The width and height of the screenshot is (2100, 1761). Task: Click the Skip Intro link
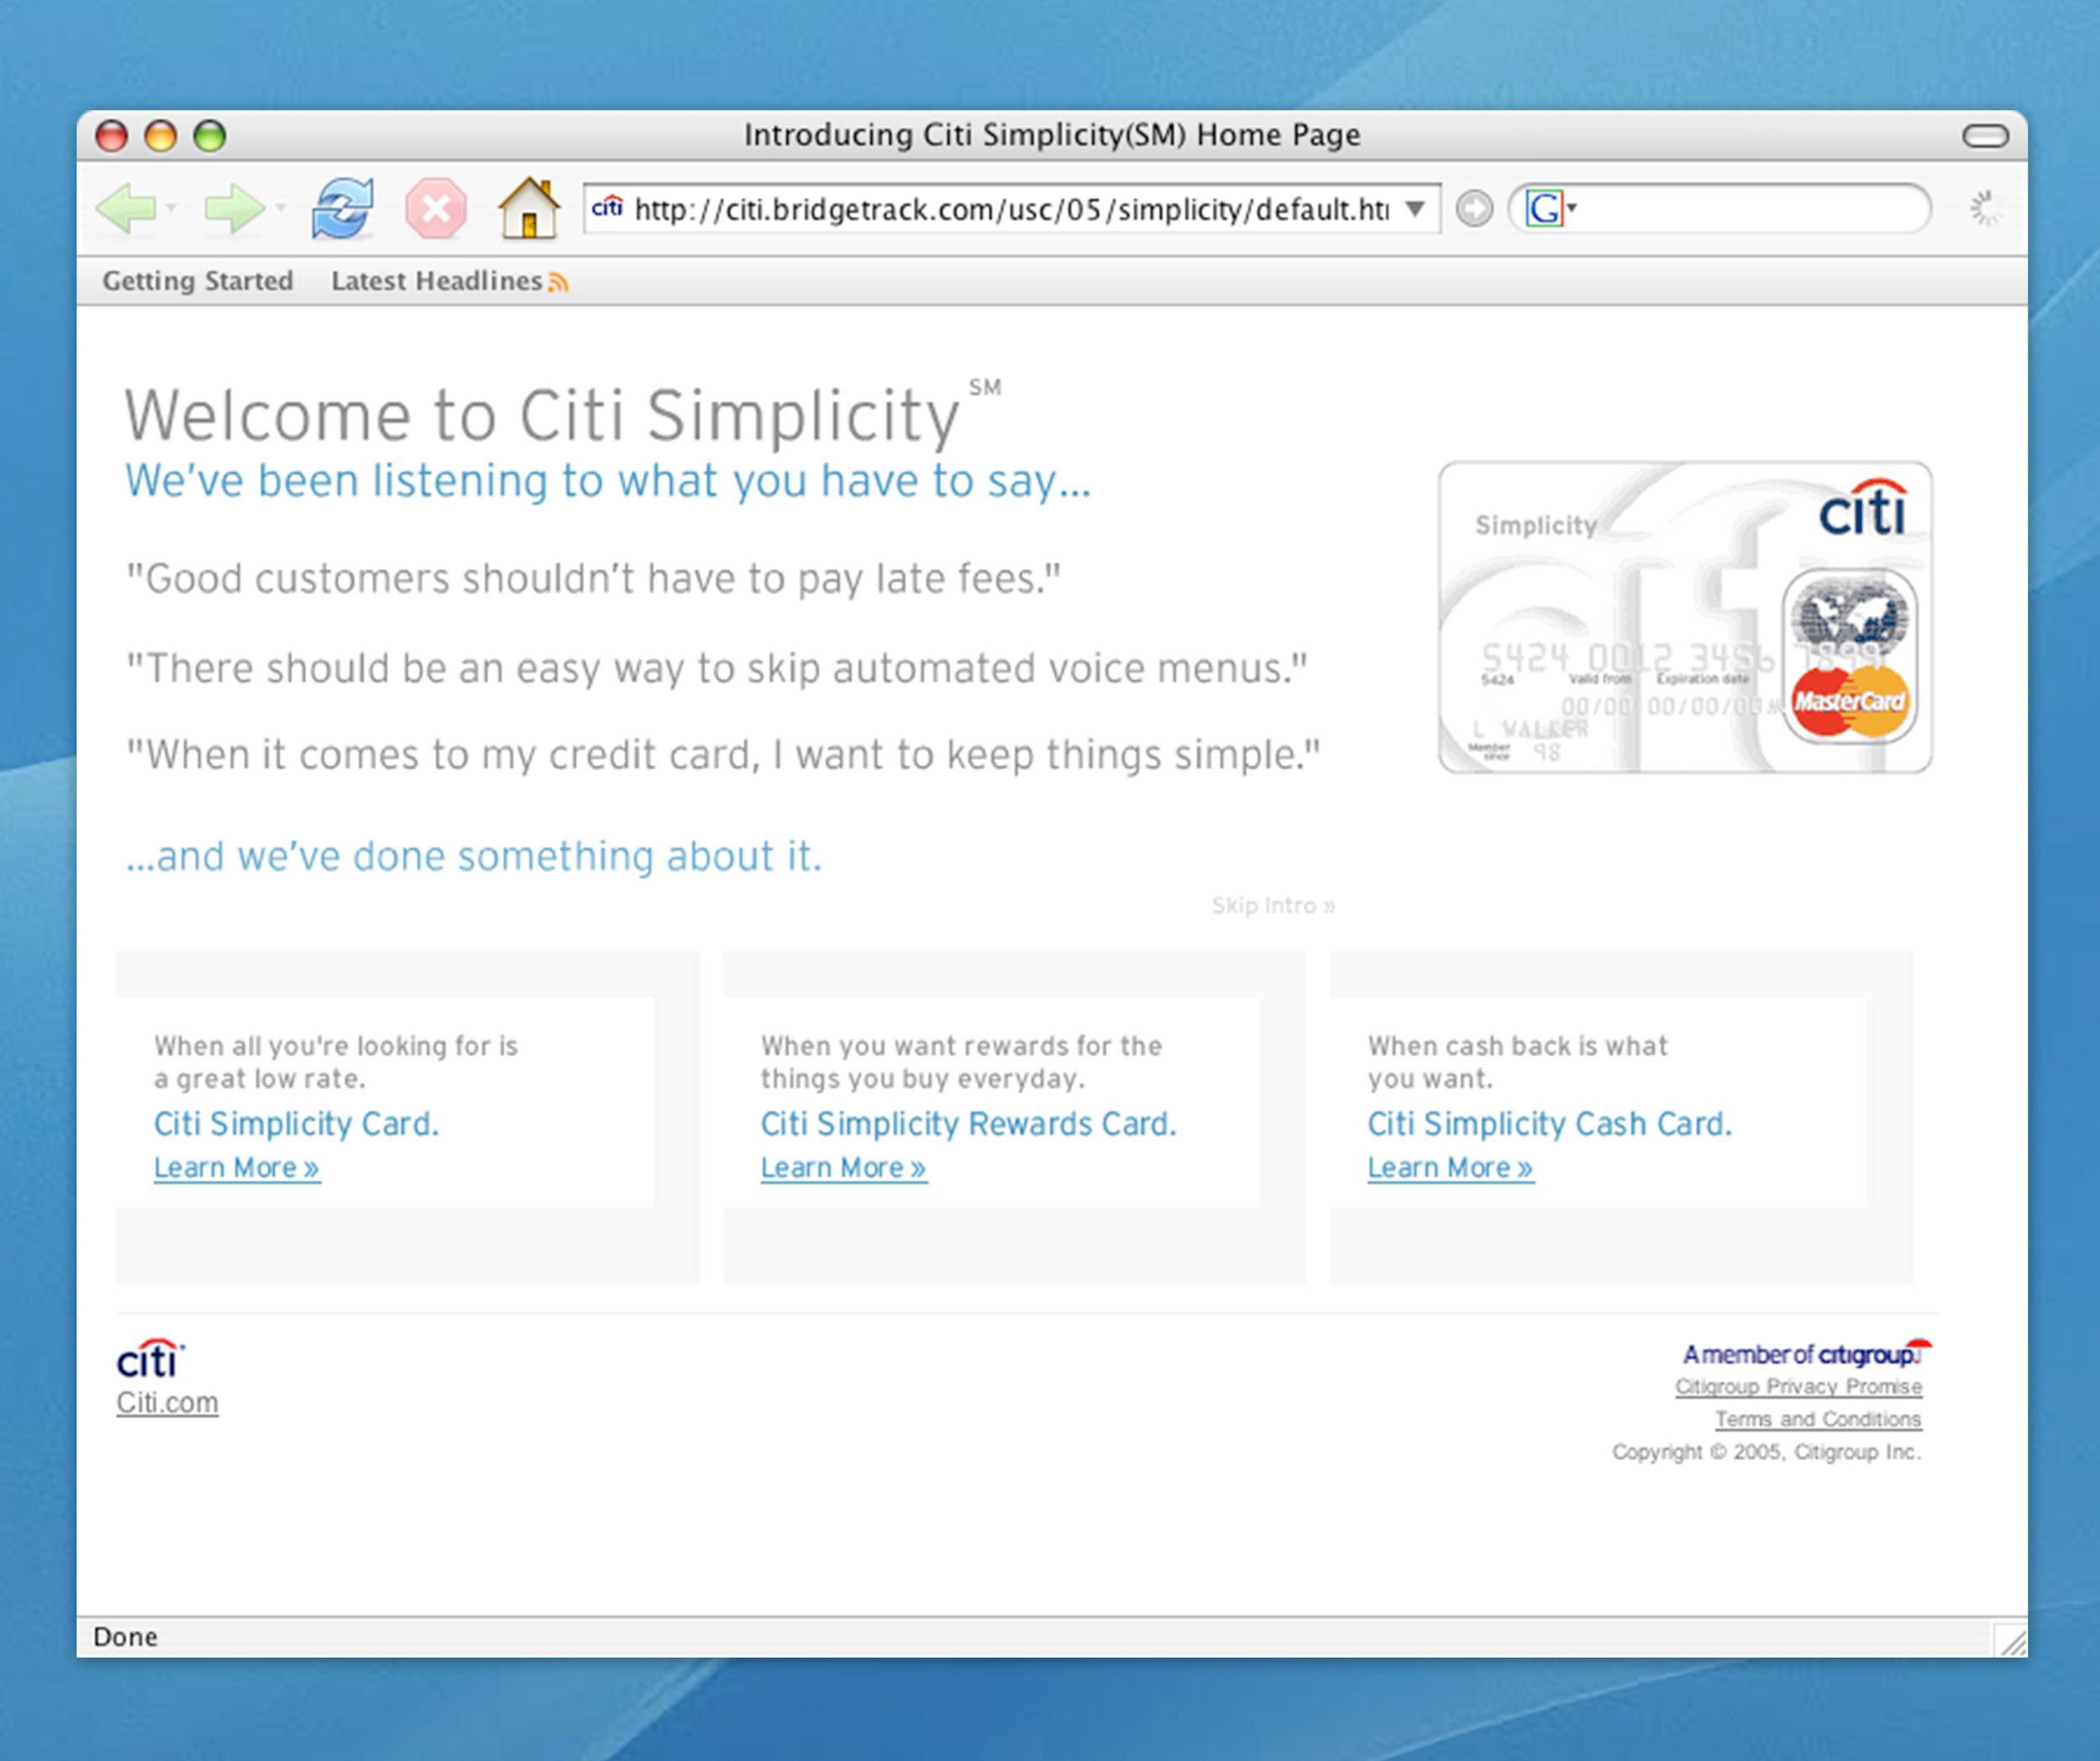pyautogui.click(x=1273, y=906)
